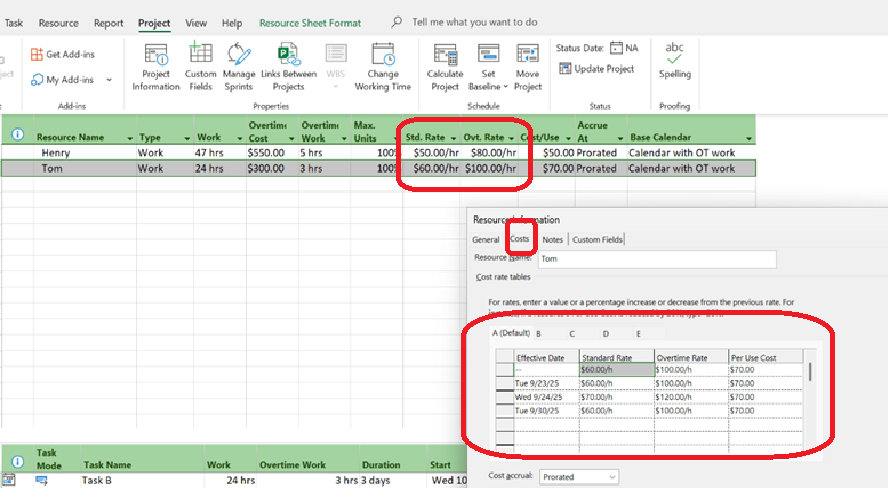Open My Add-ins

[x=62, y=80]
